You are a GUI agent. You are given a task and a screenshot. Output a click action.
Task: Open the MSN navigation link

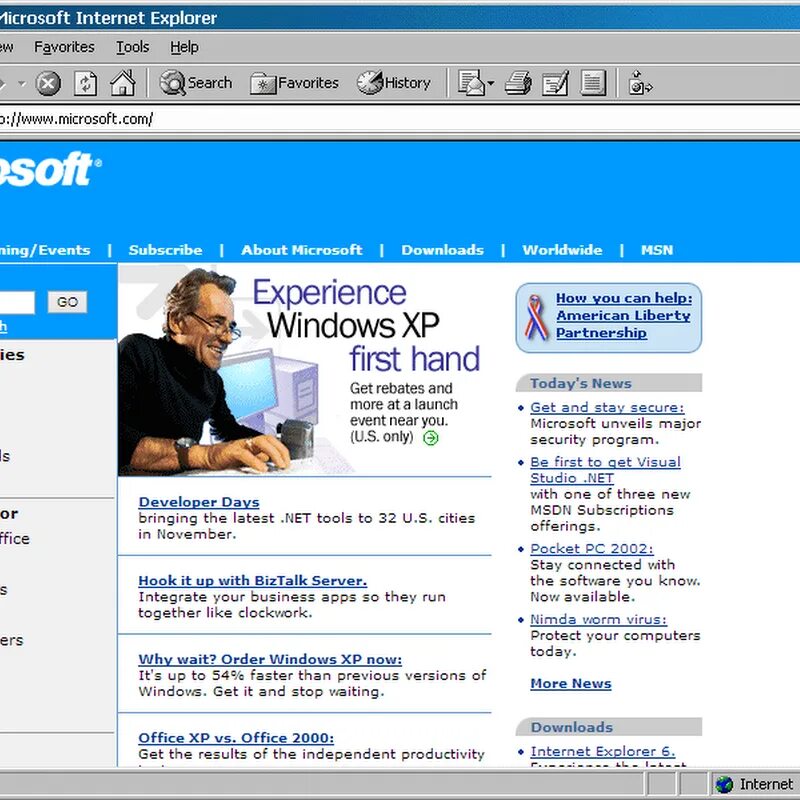point(657,250)
